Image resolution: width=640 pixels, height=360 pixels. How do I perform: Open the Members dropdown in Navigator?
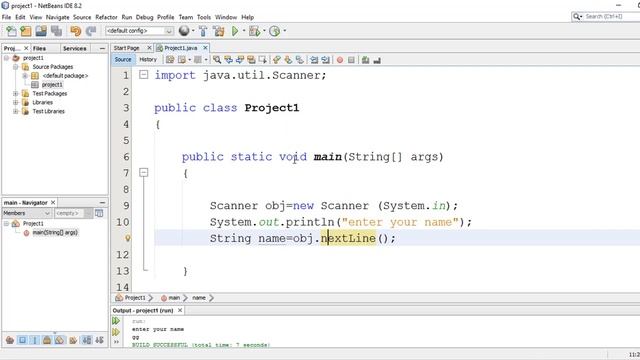point(27,213)
